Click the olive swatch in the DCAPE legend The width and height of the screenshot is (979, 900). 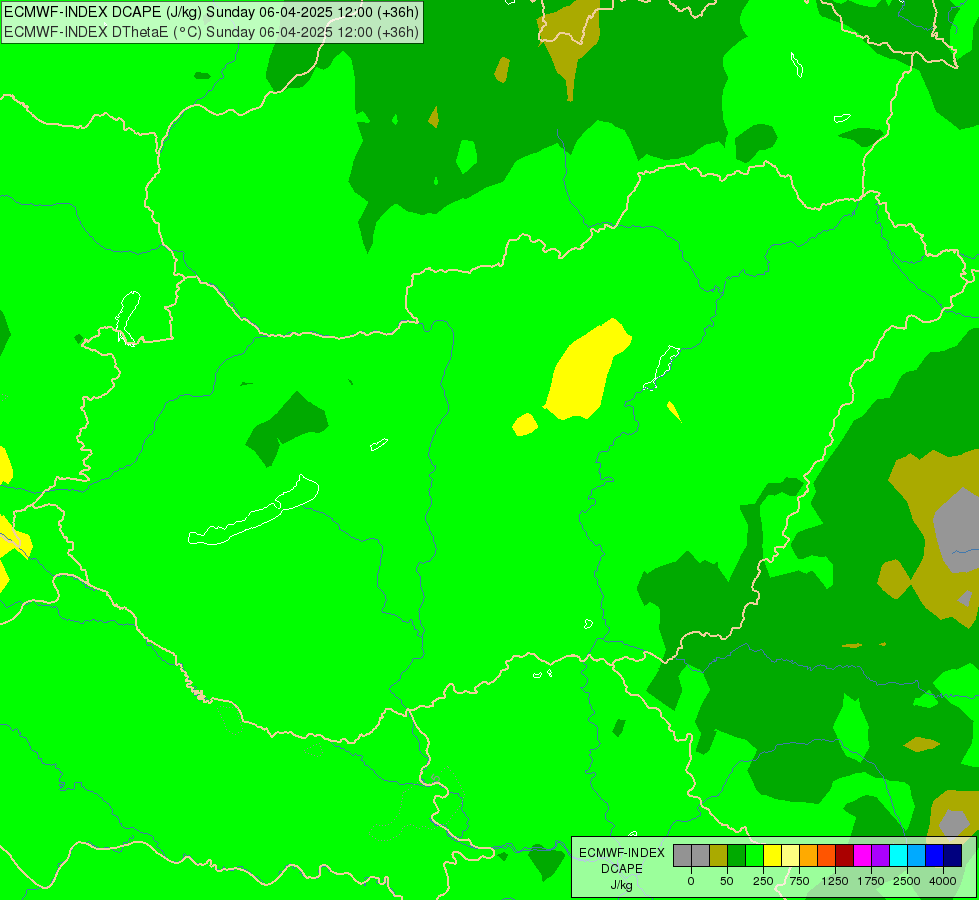[719, 856]
